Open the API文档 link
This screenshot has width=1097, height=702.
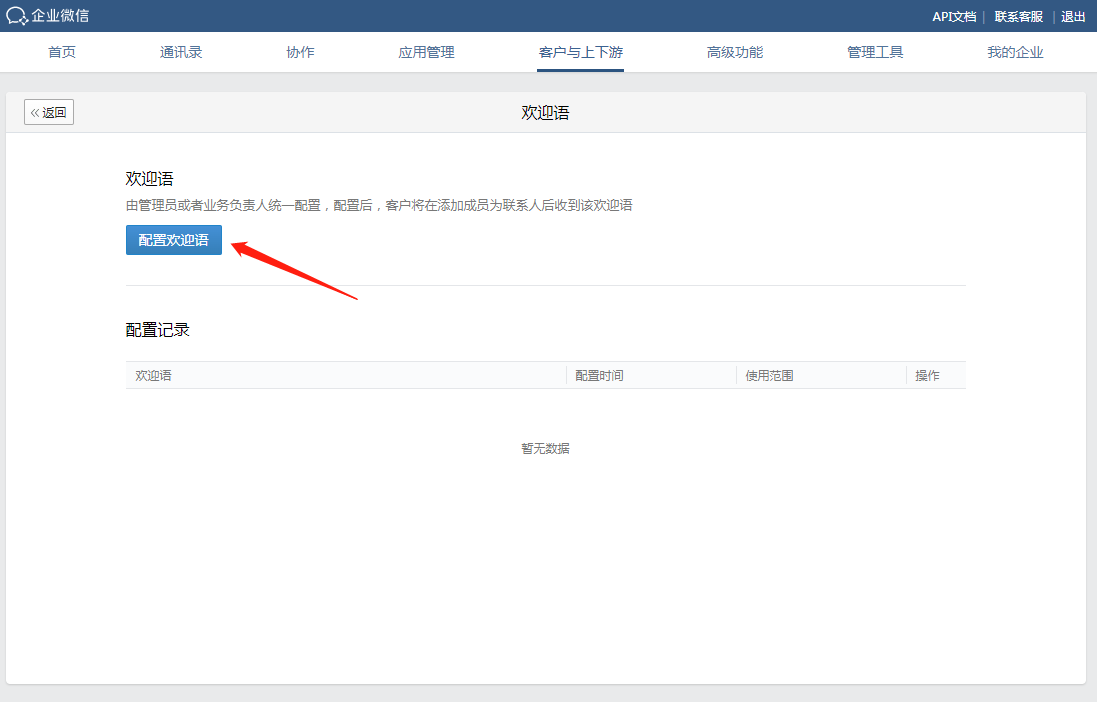point(954,17)
